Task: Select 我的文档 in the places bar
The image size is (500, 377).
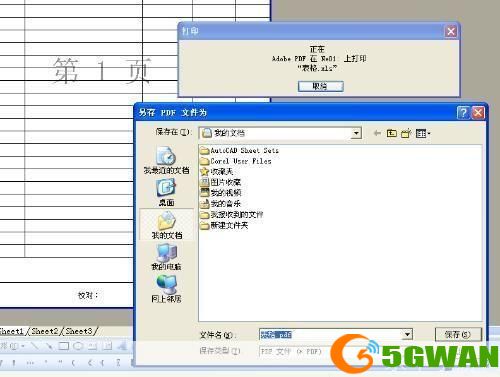Action: point(166,225)
